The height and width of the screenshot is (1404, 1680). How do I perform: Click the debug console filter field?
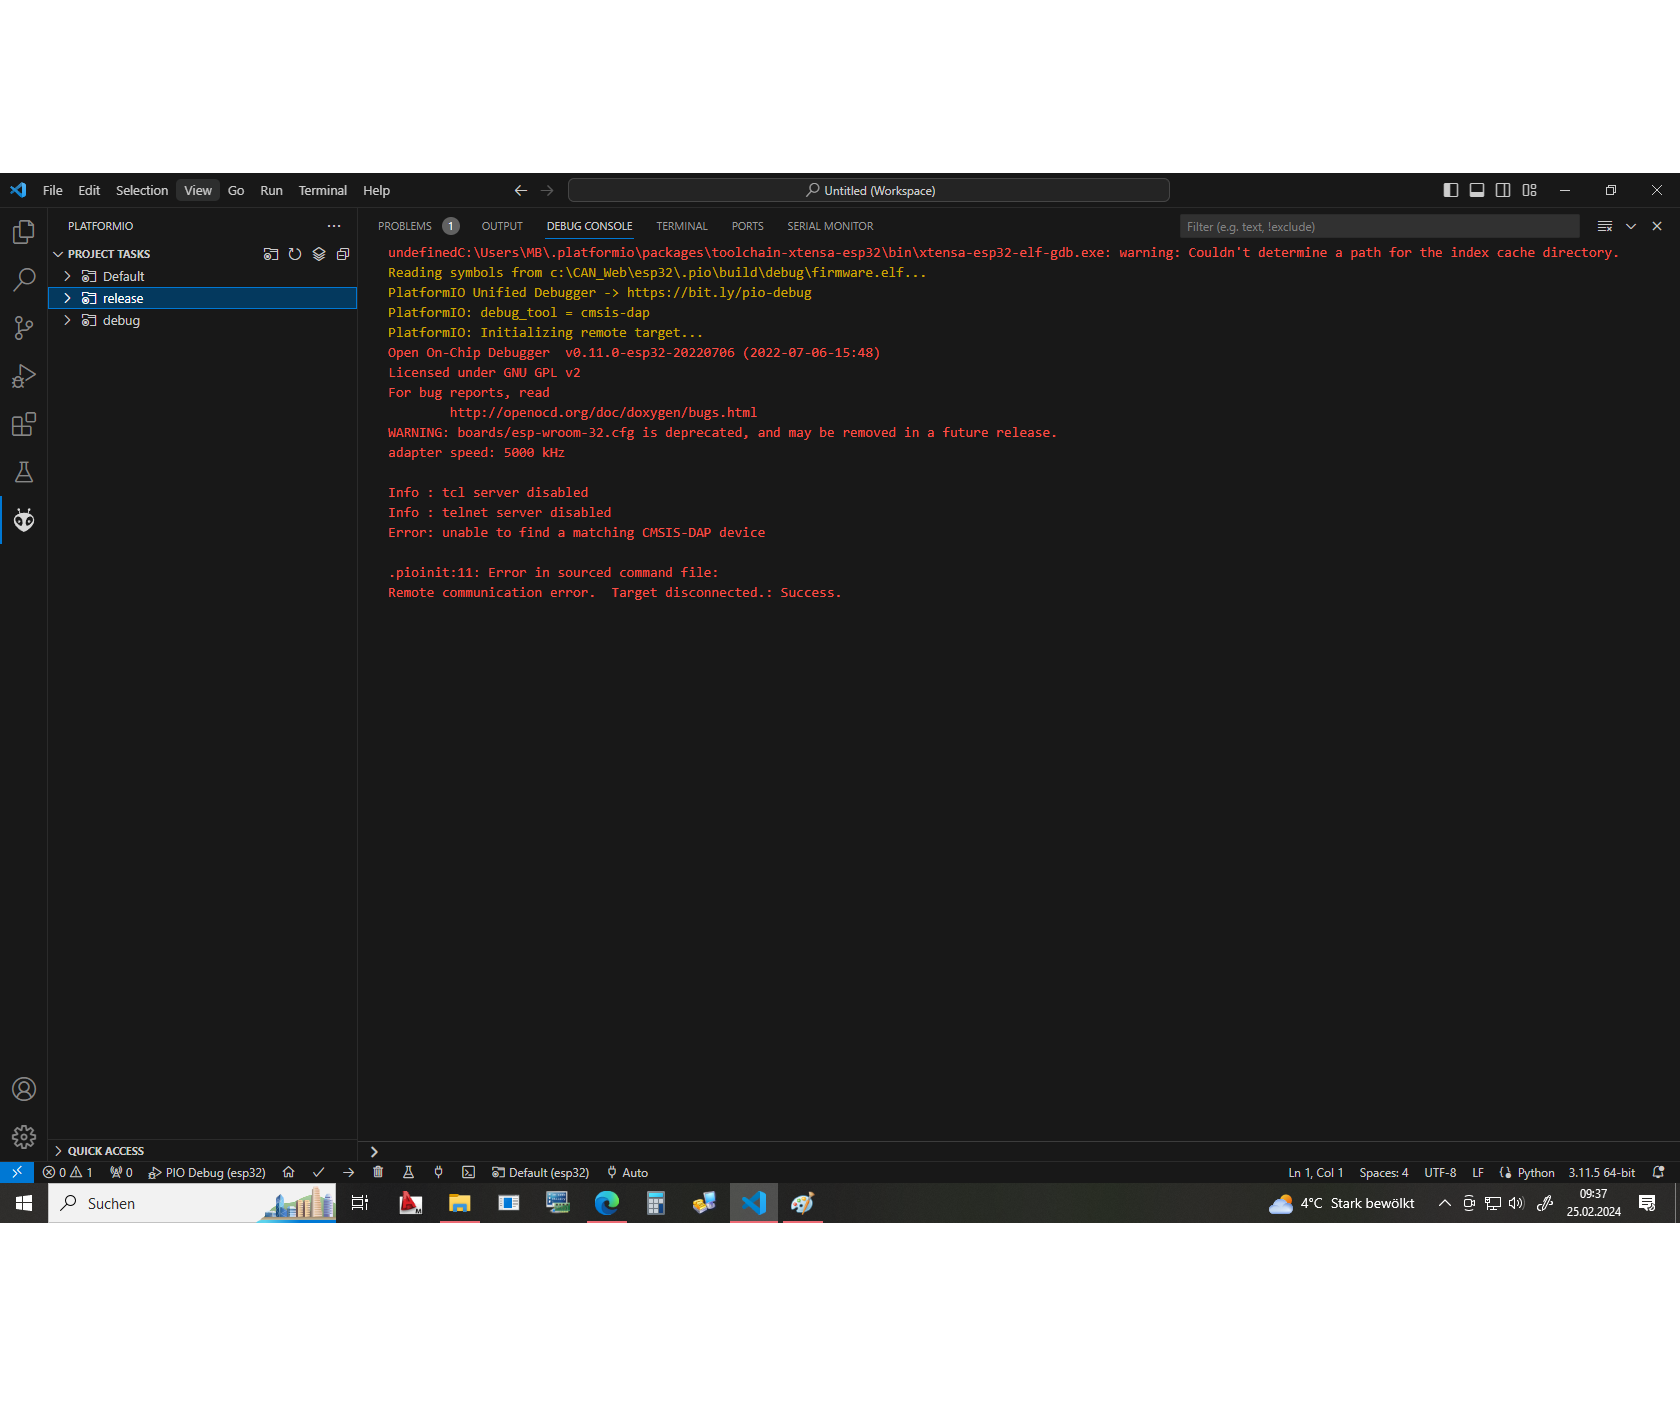tap(1378, 226)
